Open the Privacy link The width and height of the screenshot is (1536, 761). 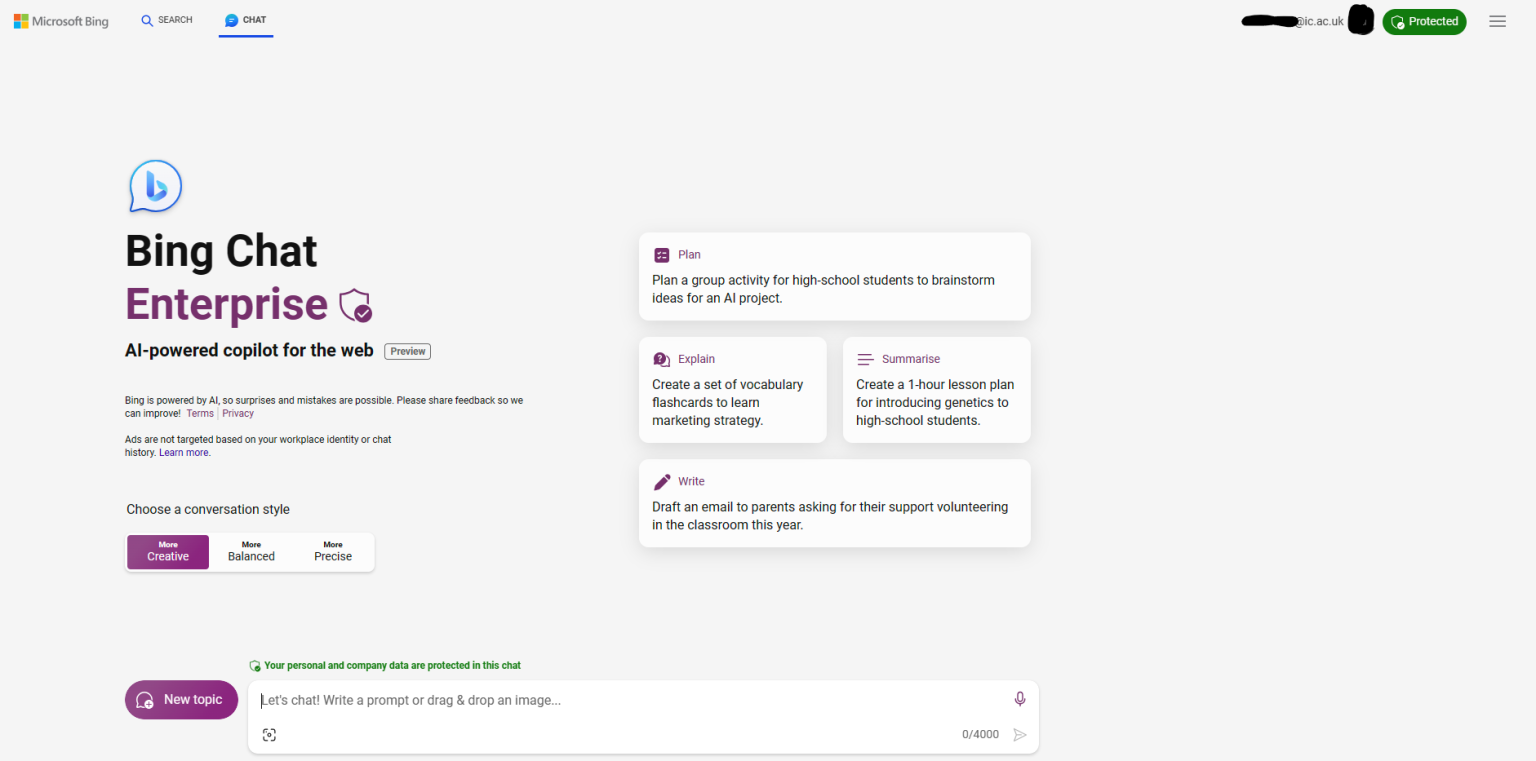(x=238, y=413)
